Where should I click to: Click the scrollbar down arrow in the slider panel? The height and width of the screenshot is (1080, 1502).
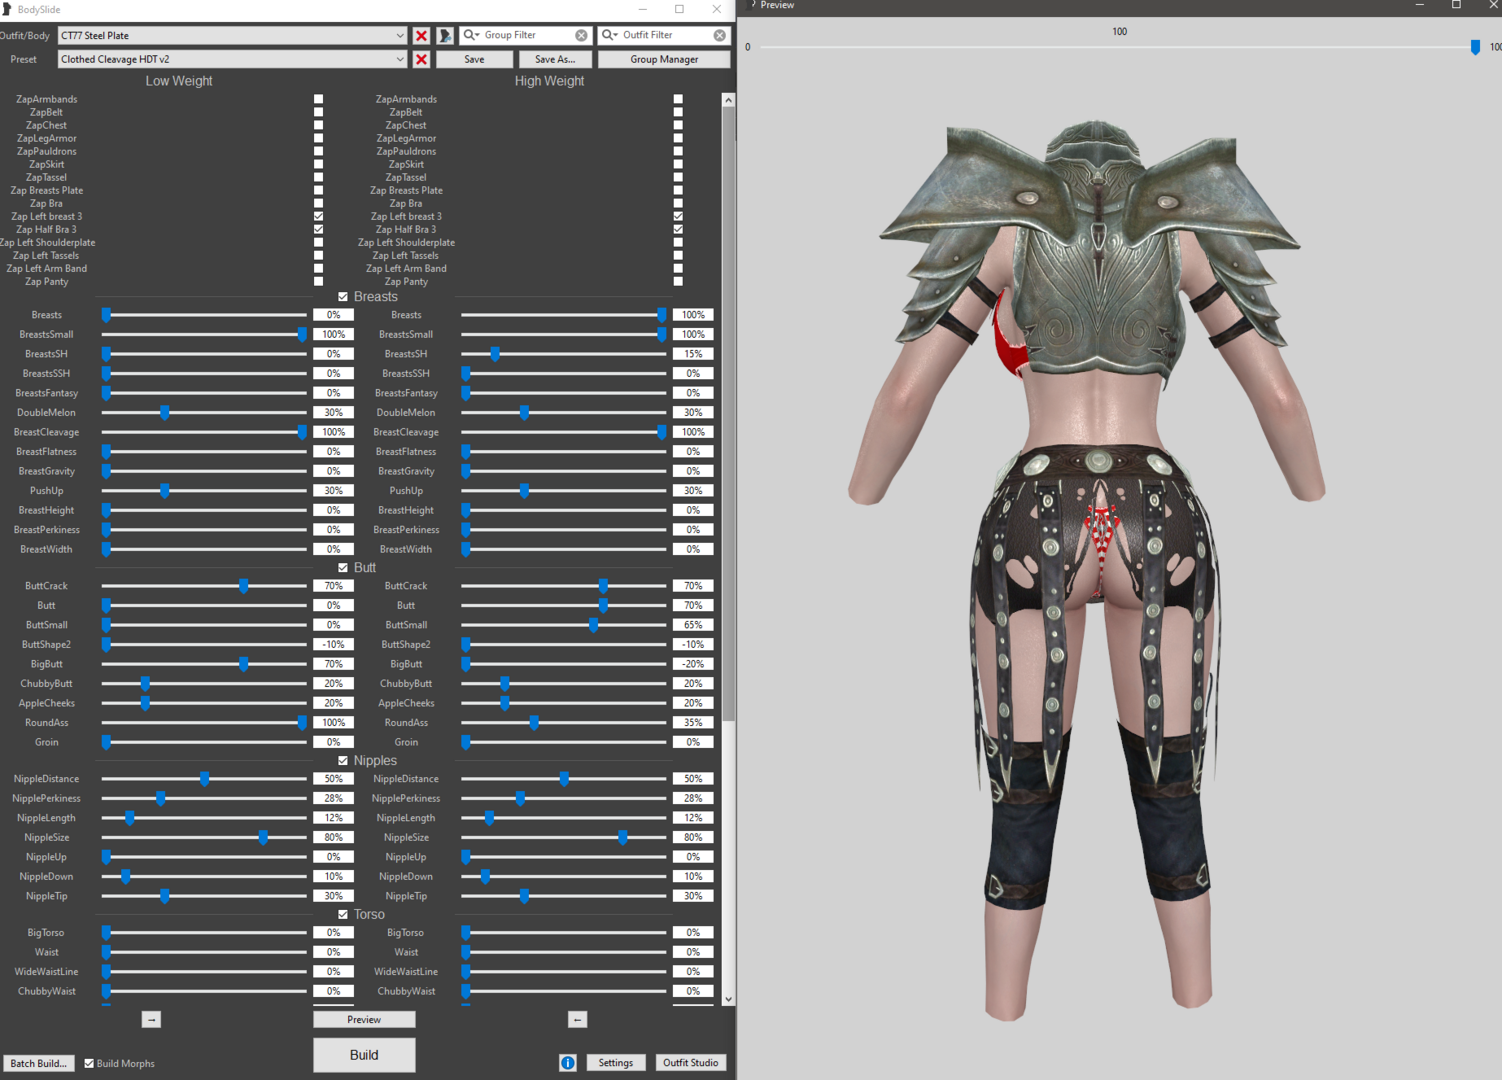pyautogui.click(x=728, y=998)
